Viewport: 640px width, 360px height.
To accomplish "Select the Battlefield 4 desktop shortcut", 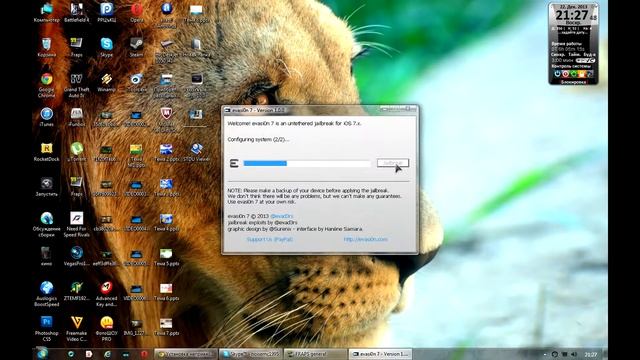I will (76, 13).
